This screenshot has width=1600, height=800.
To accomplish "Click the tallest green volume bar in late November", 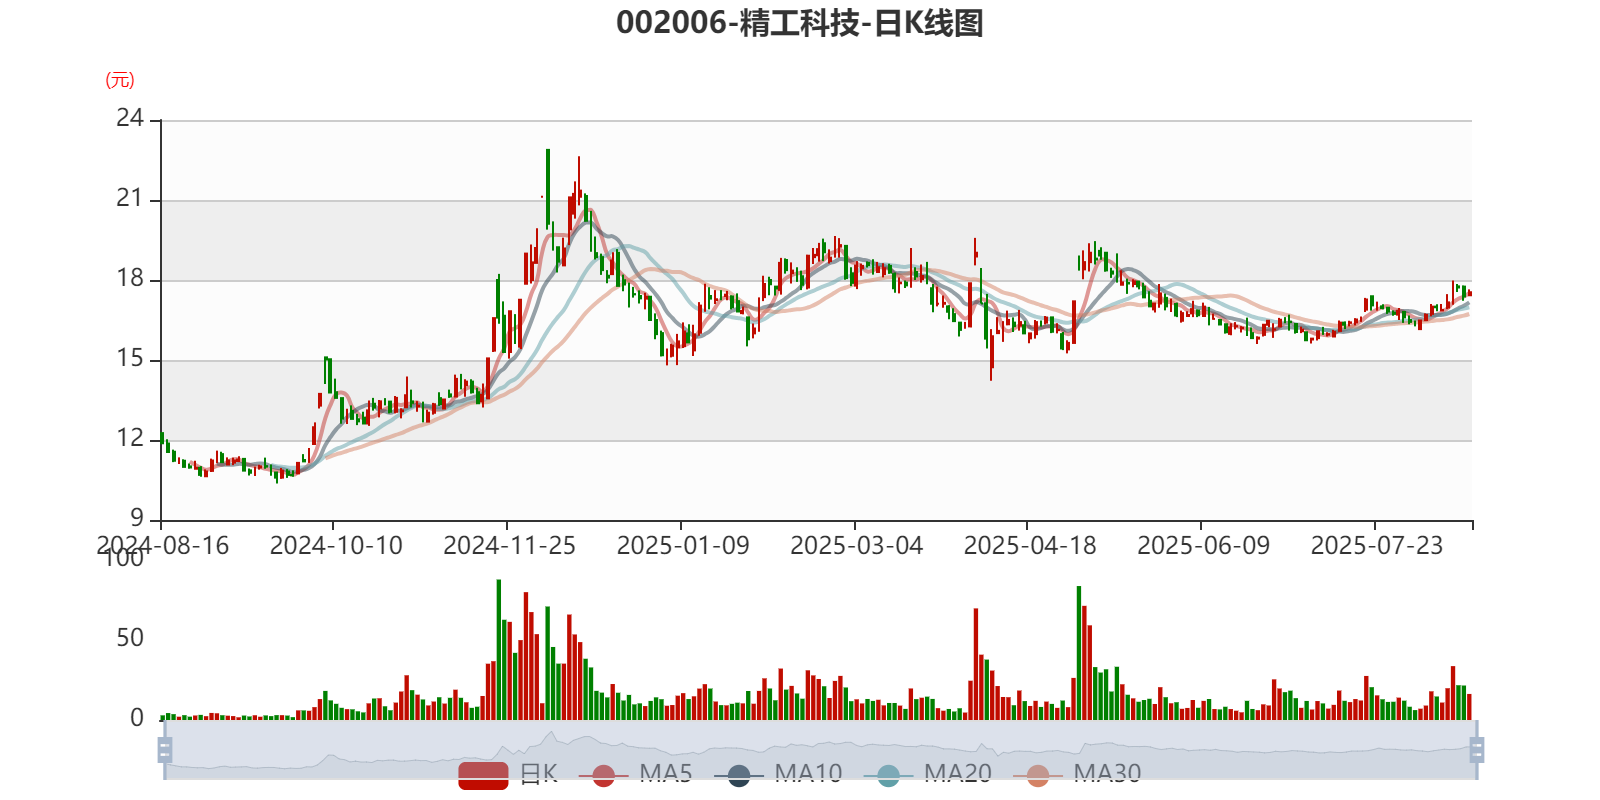I will click(499, 650).
